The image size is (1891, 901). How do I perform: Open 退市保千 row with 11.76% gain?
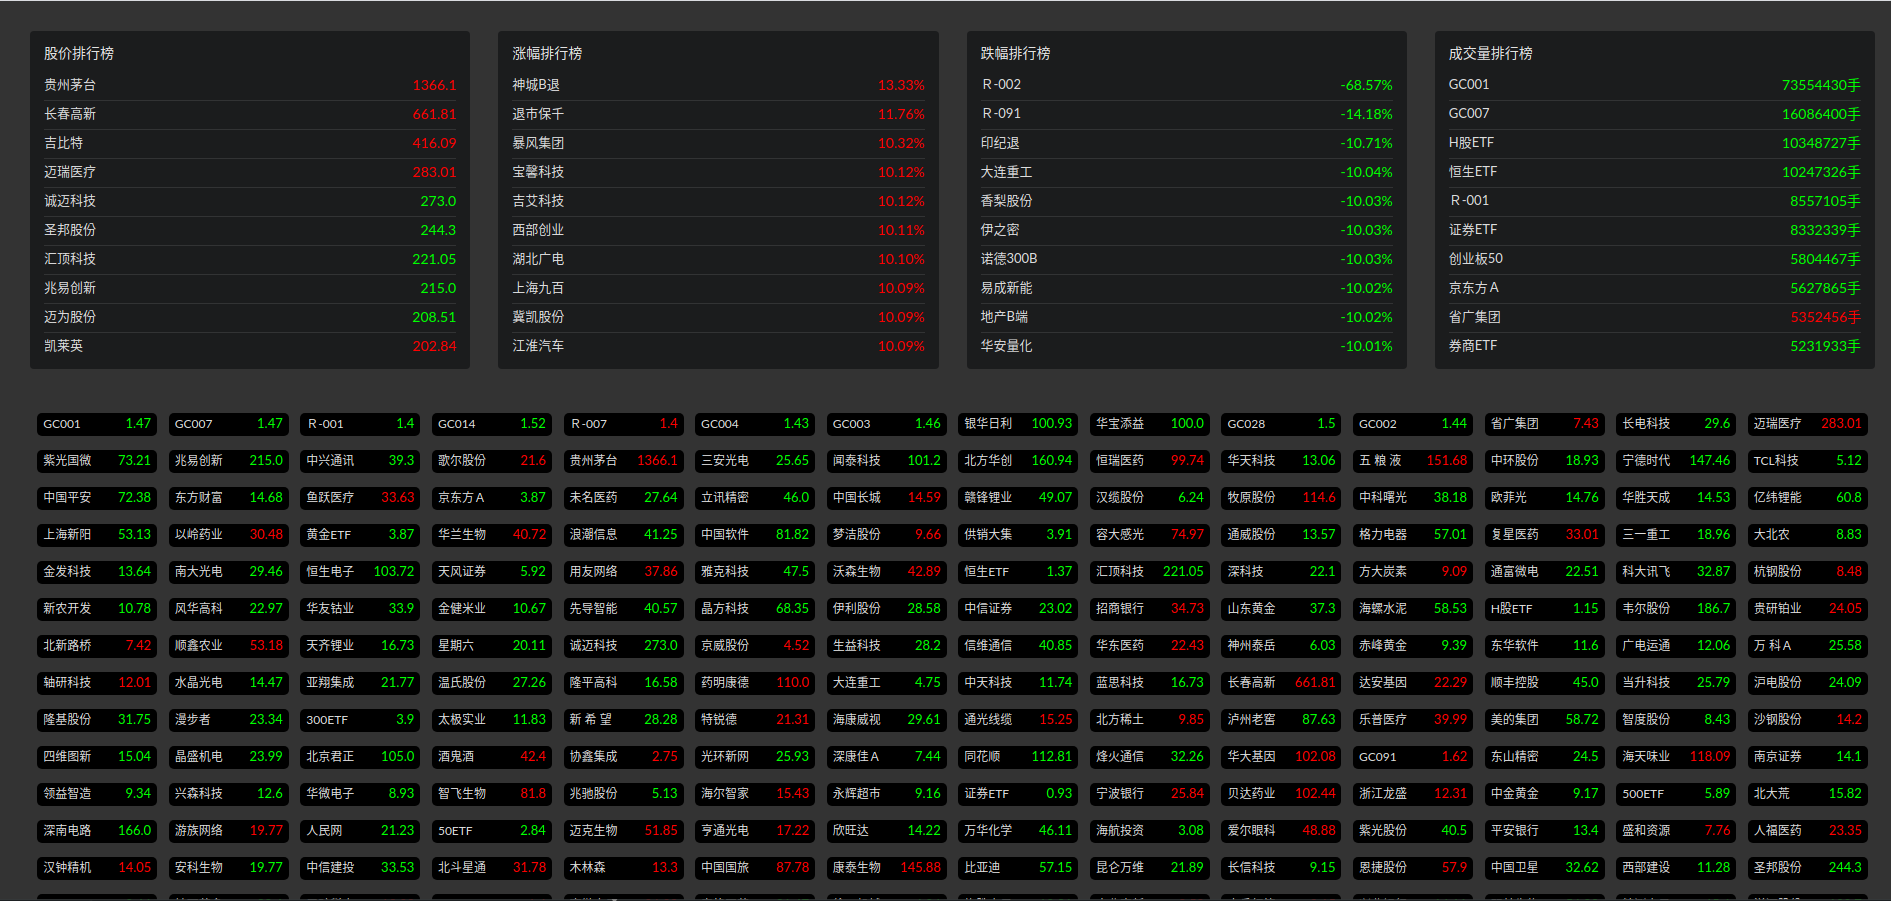(718, 114)
